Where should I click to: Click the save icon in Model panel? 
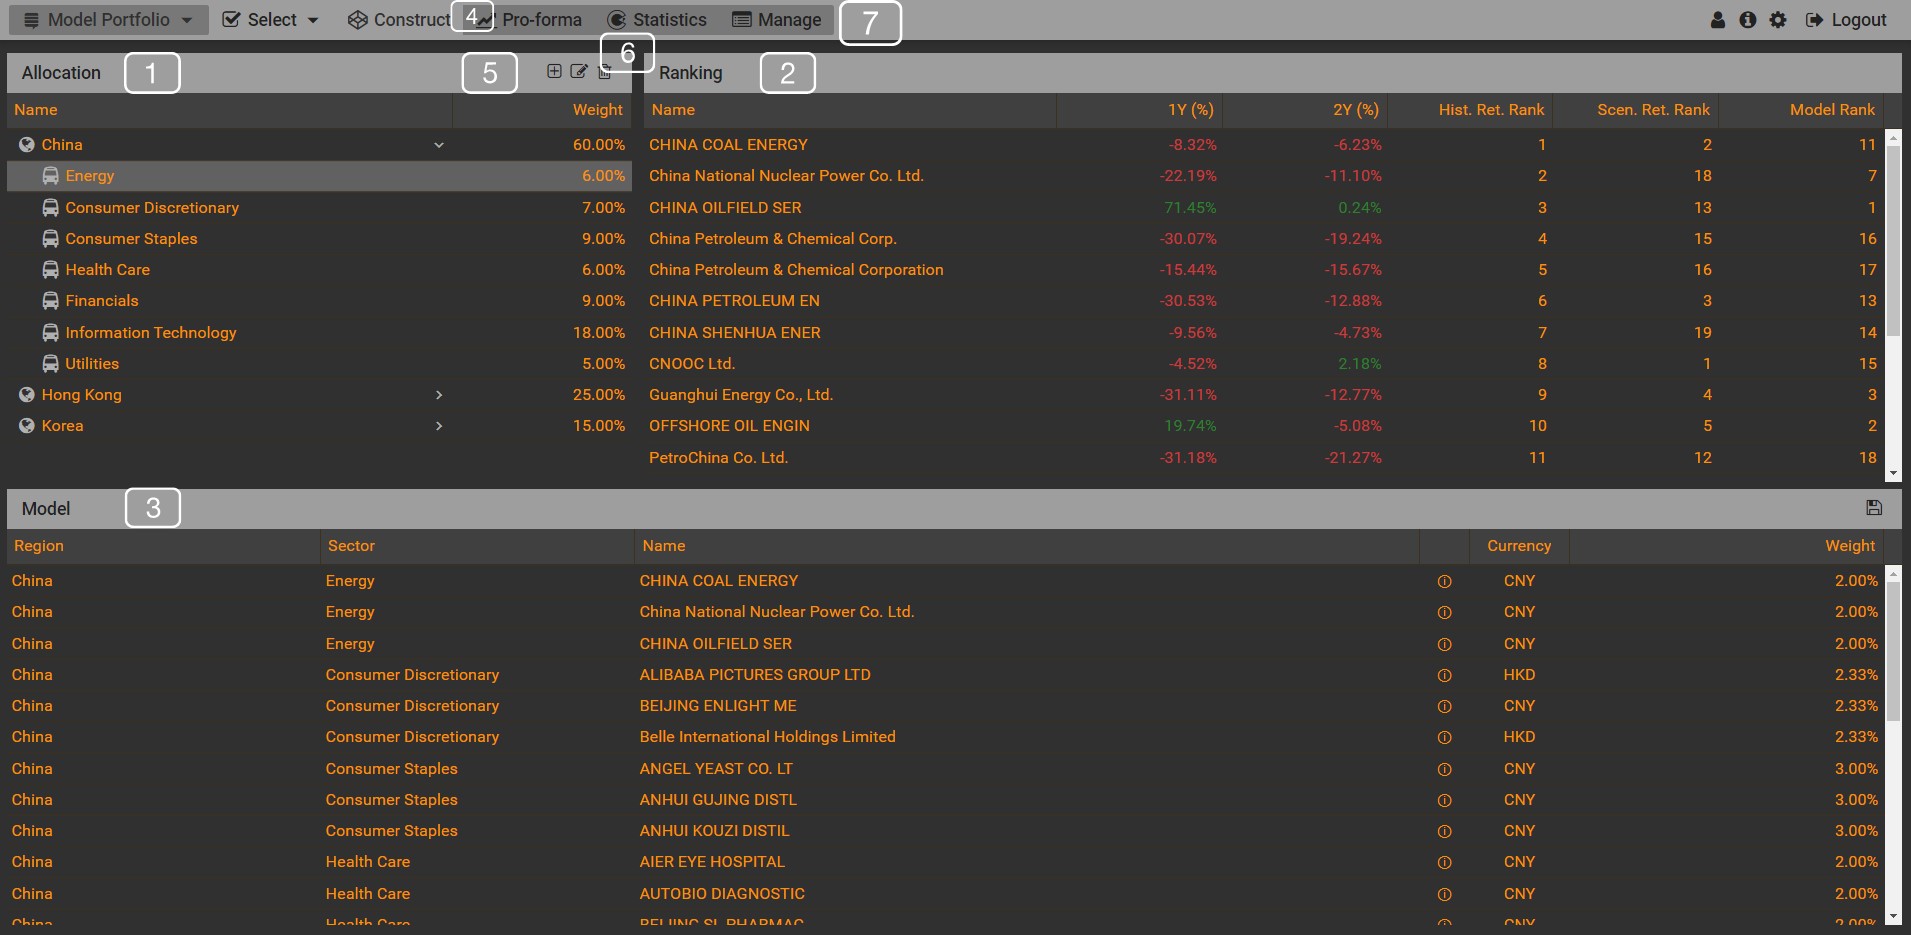point(1874,508)
